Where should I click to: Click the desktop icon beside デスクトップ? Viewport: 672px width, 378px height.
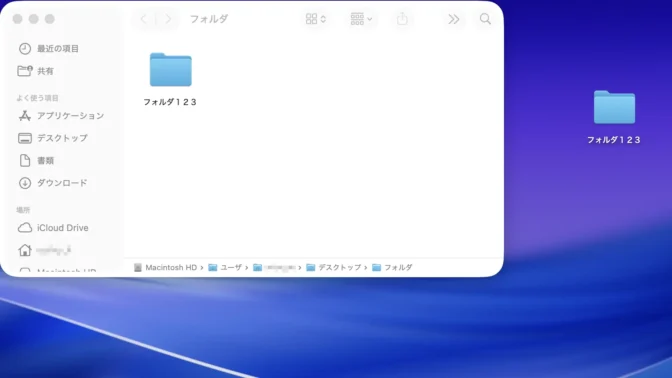(25, 138)
